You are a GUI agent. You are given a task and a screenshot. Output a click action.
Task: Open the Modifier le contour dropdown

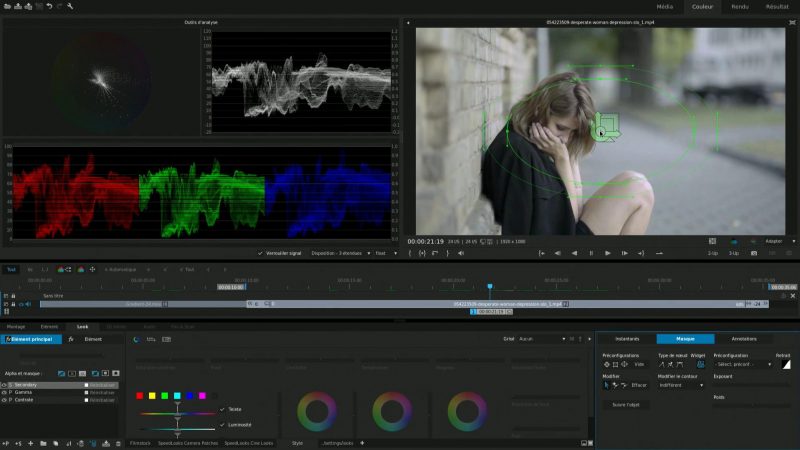[681, 385]
